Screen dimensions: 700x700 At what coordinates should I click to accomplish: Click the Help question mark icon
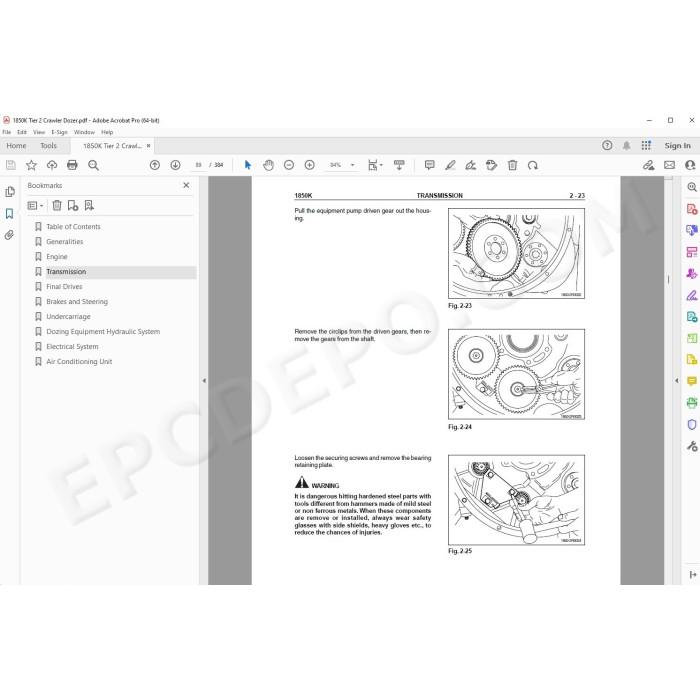pyautogui.click(x=607, y=145)
